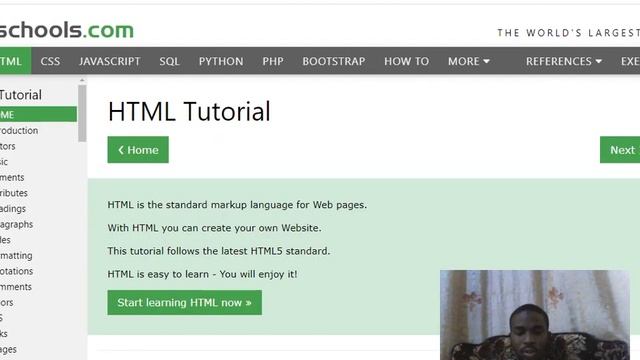Select PHP in the top navbar
Image resolution: width=640 pixels, height=360 pixels.
click(273, 61)
